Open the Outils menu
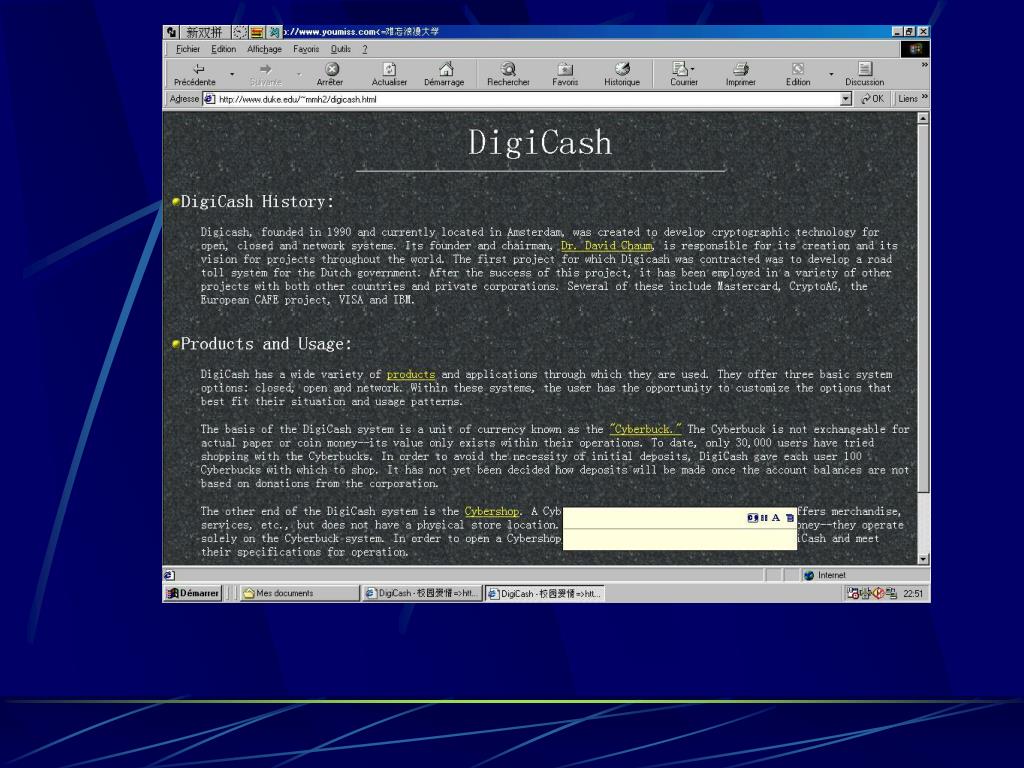This screenshot has height=768, width=1024. point(341,49)
